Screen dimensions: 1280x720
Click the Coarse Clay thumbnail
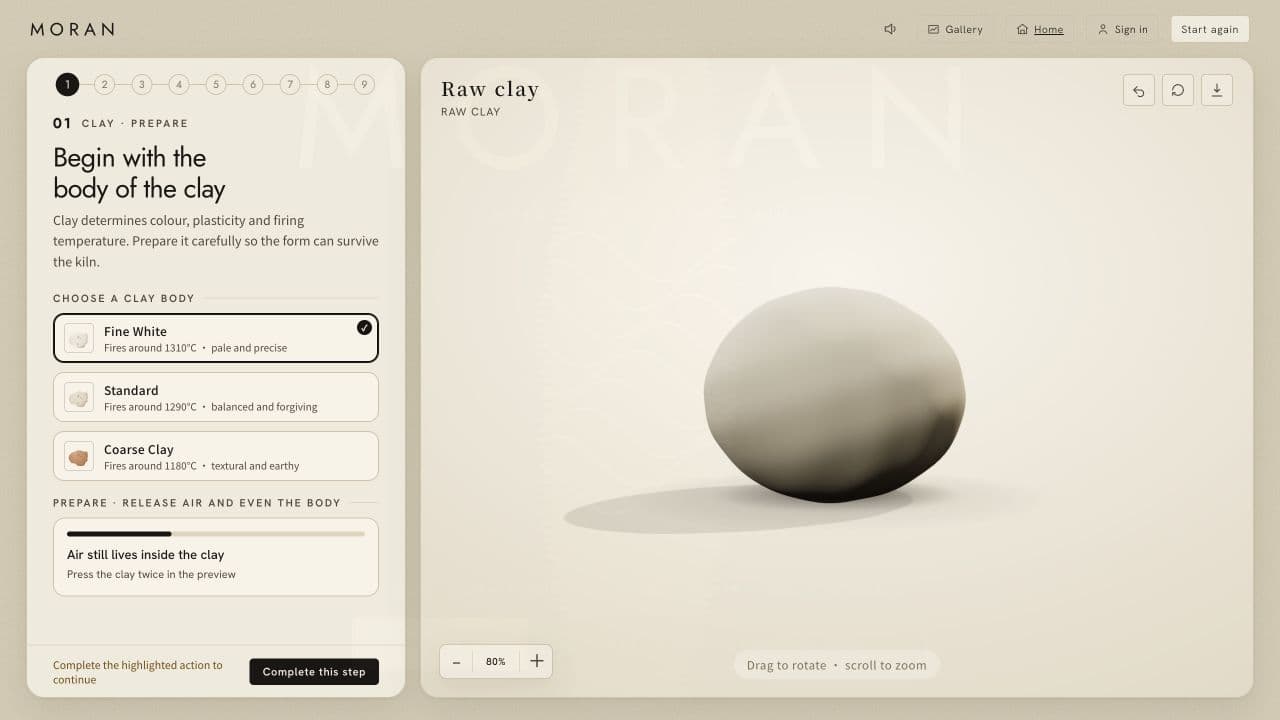[79, 456]
